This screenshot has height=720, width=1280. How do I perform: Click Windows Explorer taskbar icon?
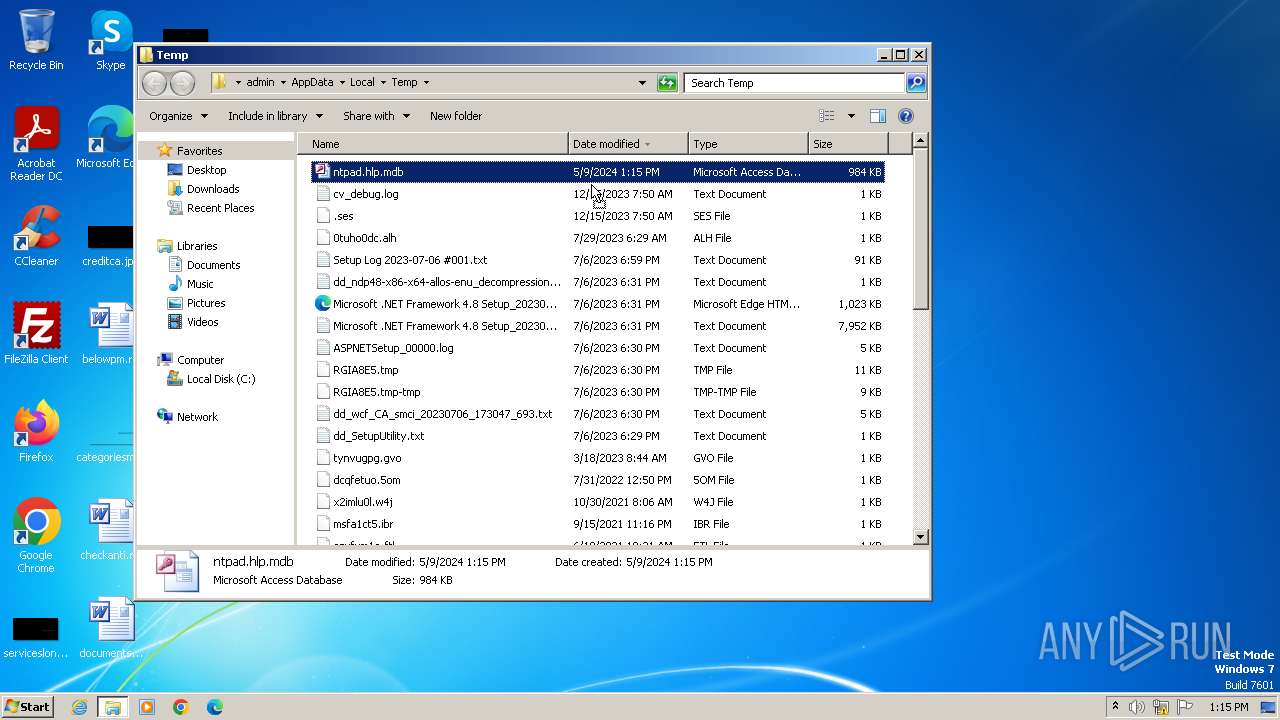113,707
